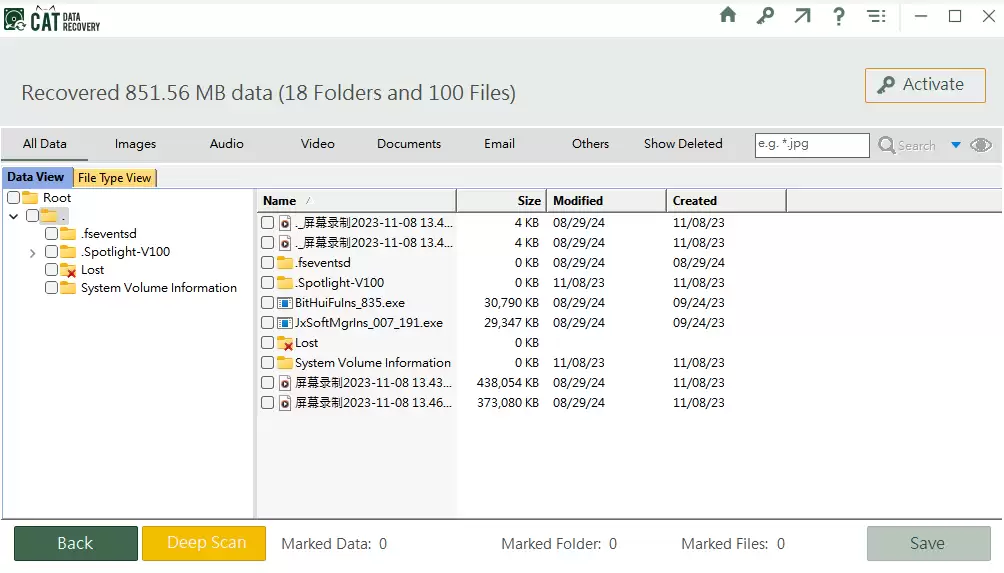
Task: Click the magnifier Search icon
Action: click(887, 145)
